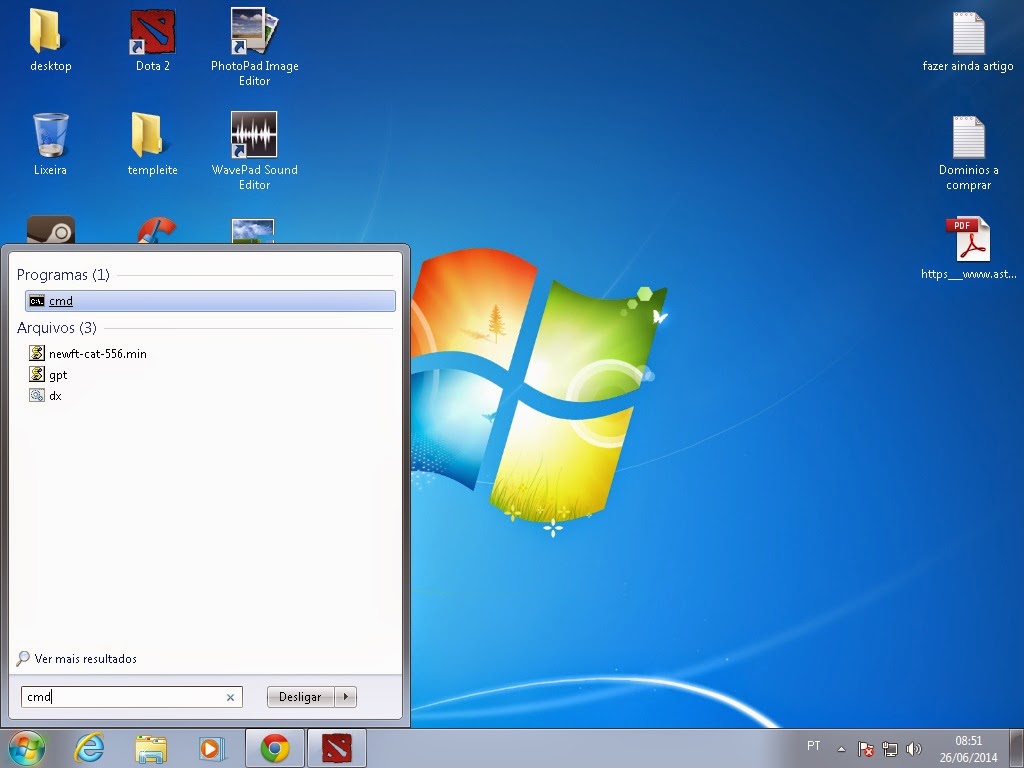Image resolution: width=1024 pixels, height=768 pixels.
Task: Open Windows Explorer from taskbar
Action: pos(151,748)
